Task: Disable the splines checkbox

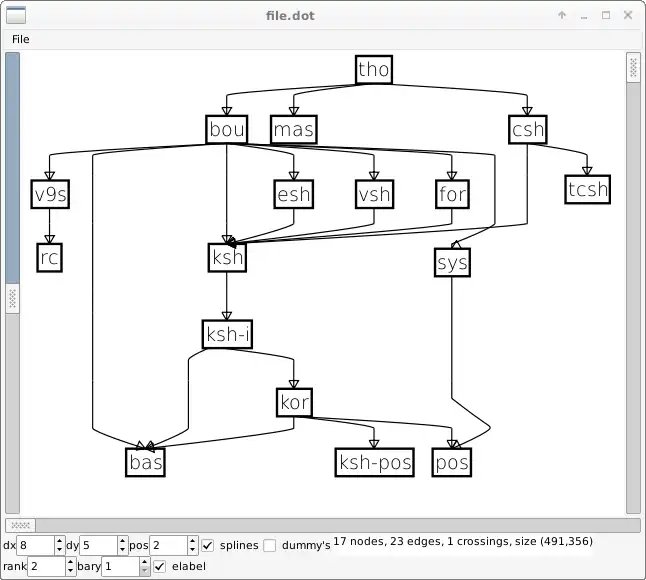Action: (208, 545)
